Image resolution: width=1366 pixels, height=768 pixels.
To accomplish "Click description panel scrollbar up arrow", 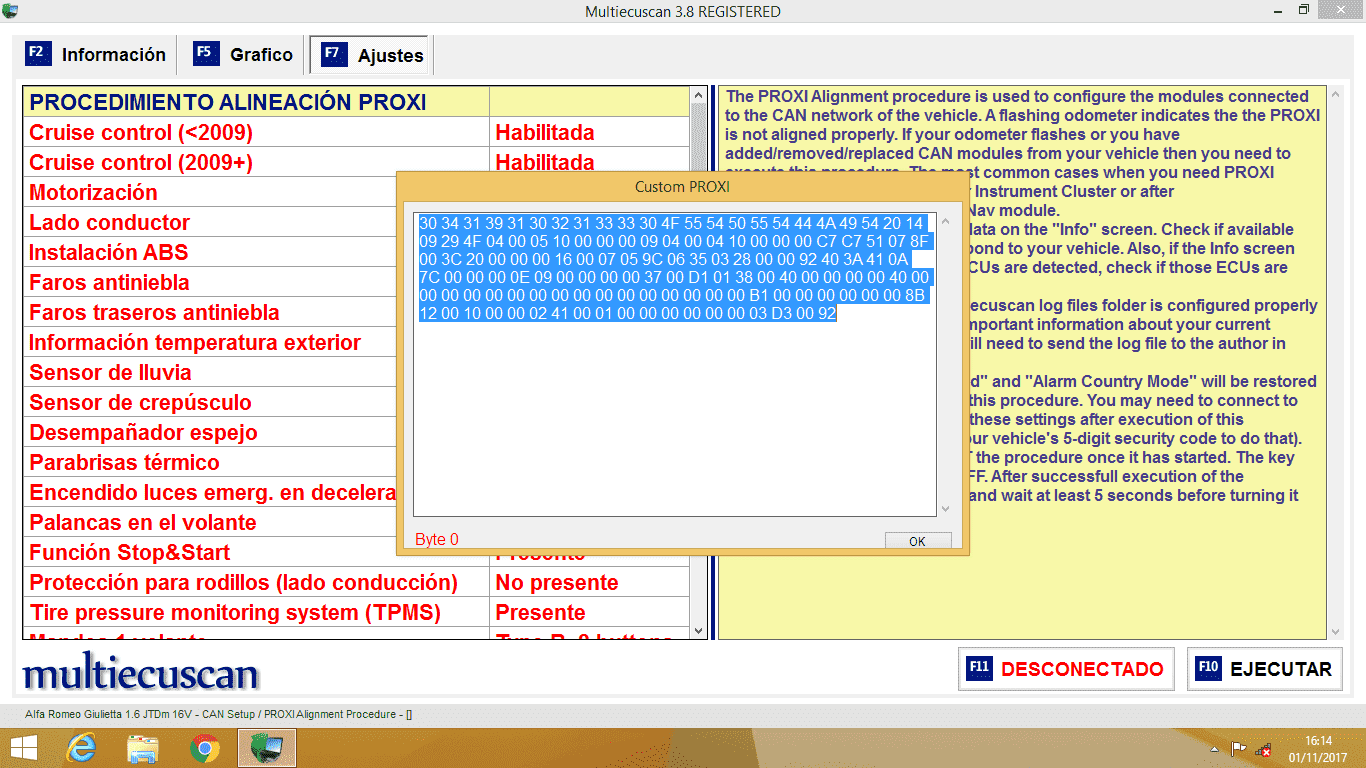I will click(1335, 96).
